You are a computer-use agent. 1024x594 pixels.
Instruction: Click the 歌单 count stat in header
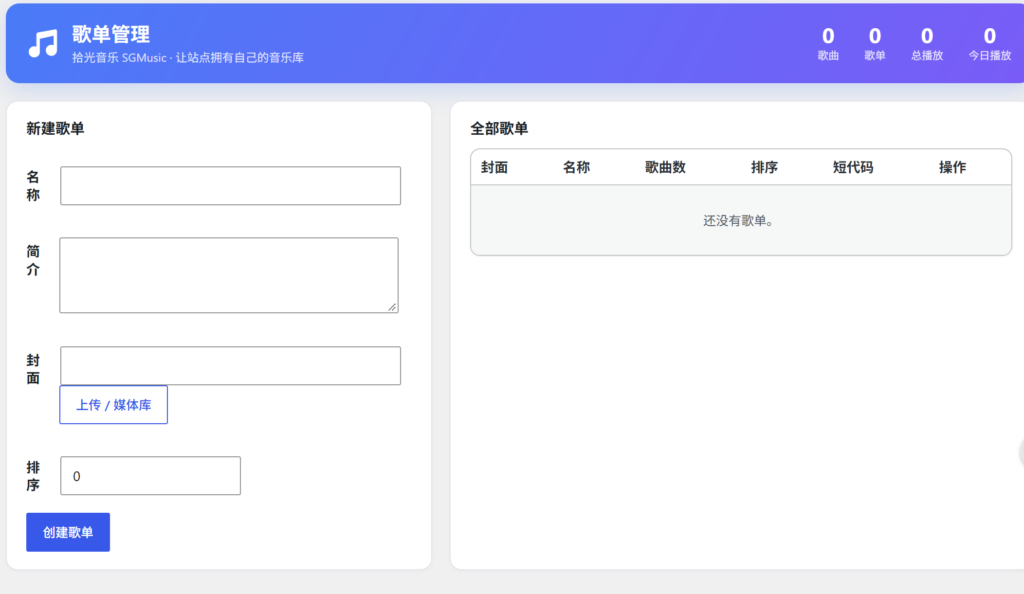tap(875, 44)
